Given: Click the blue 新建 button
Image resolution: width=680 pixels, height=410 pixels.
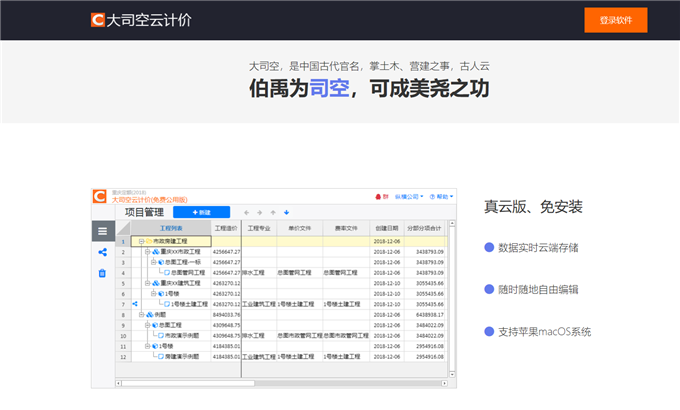Looking at the screenshot, I should pos(201,212).
